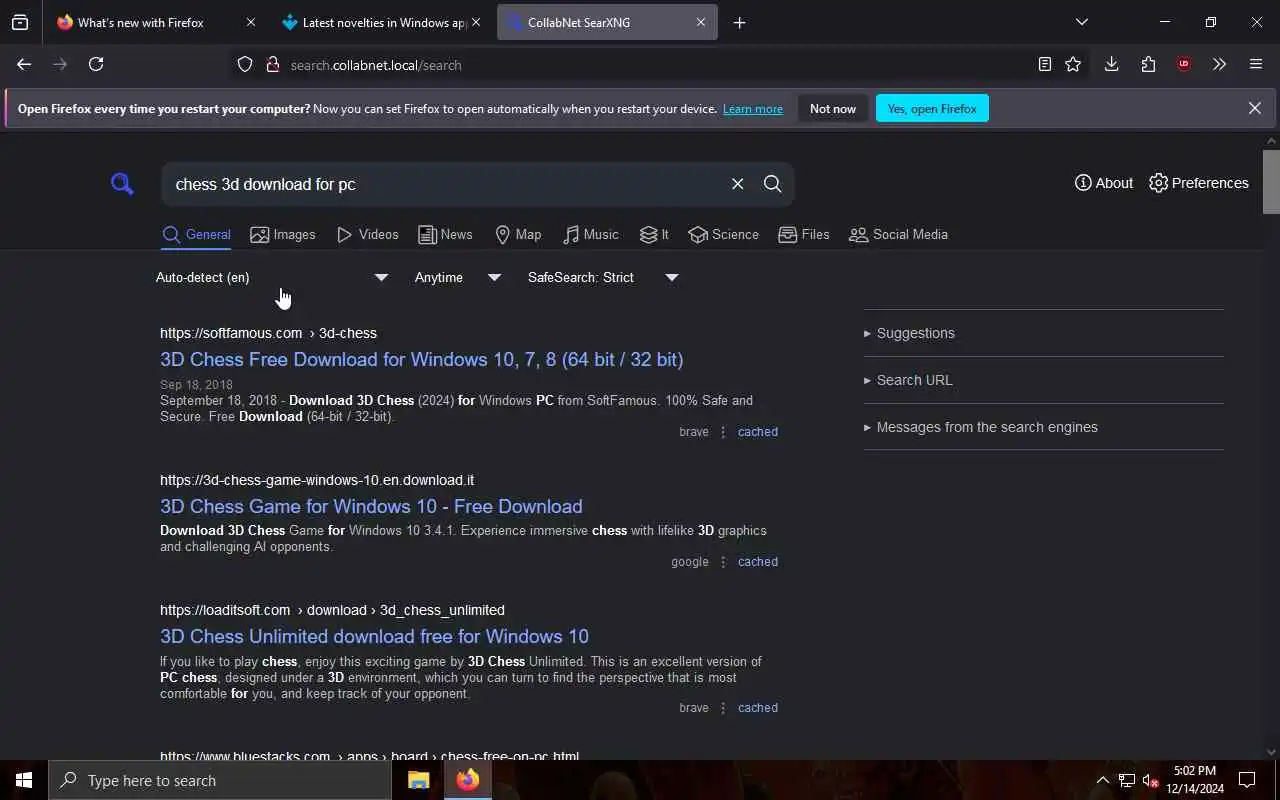1280x800 pixels.
Task: Open the Extensions menu
Action: pos(1148,64)
